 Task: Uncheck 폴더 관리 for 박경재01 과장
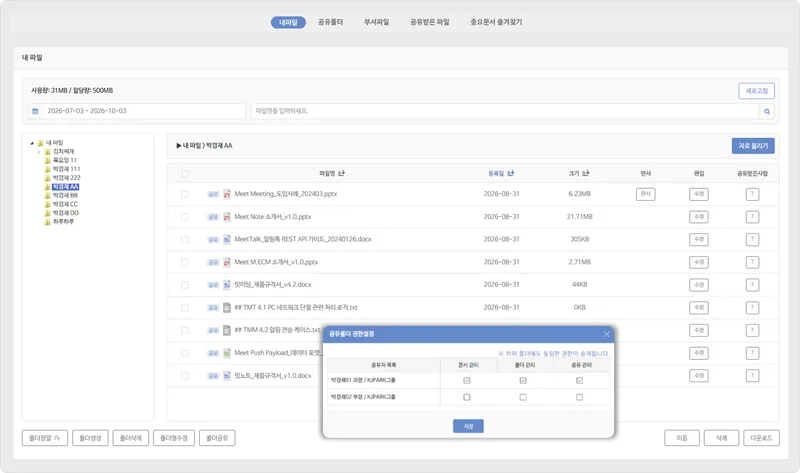[523, 381]
